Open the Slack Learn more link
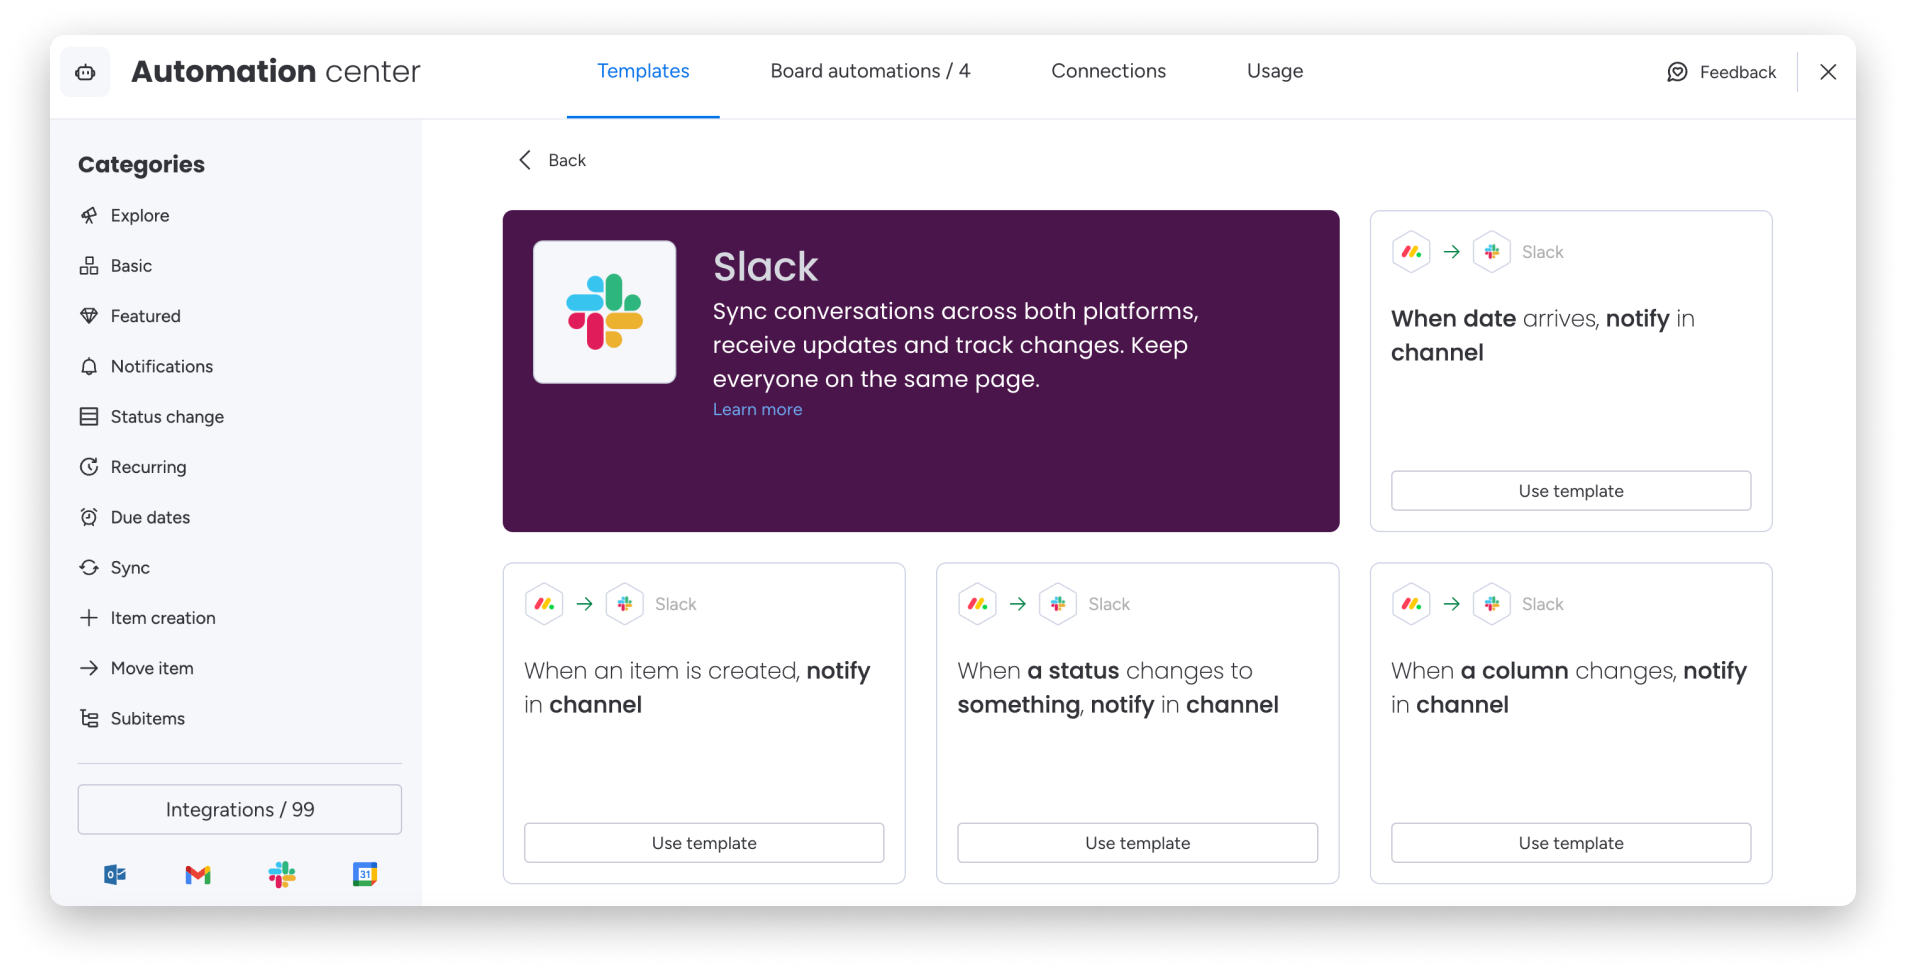This screenshot has height=971, width=1906. pos(757,409)
